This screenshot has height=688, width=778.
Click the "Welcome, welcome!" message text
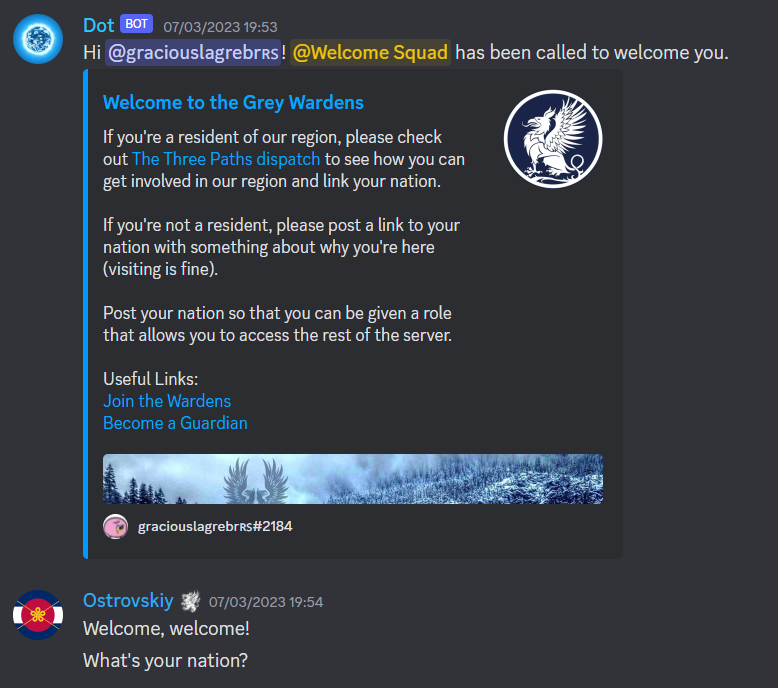pos(166,628)
